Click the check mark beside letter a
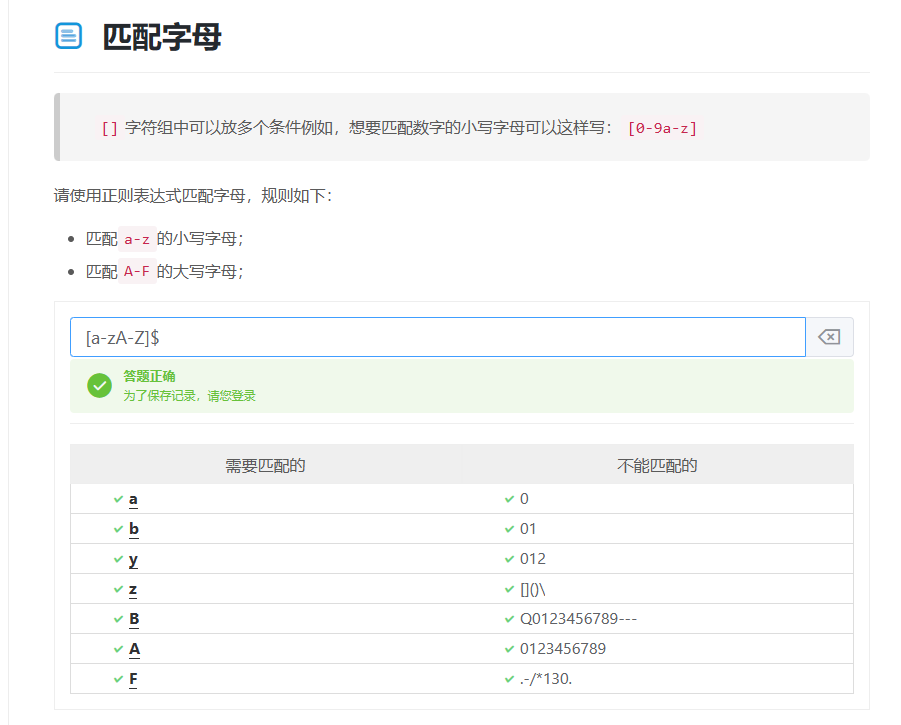Image resolution: width=901 pixels, height=725 pixels. point(118,499)
